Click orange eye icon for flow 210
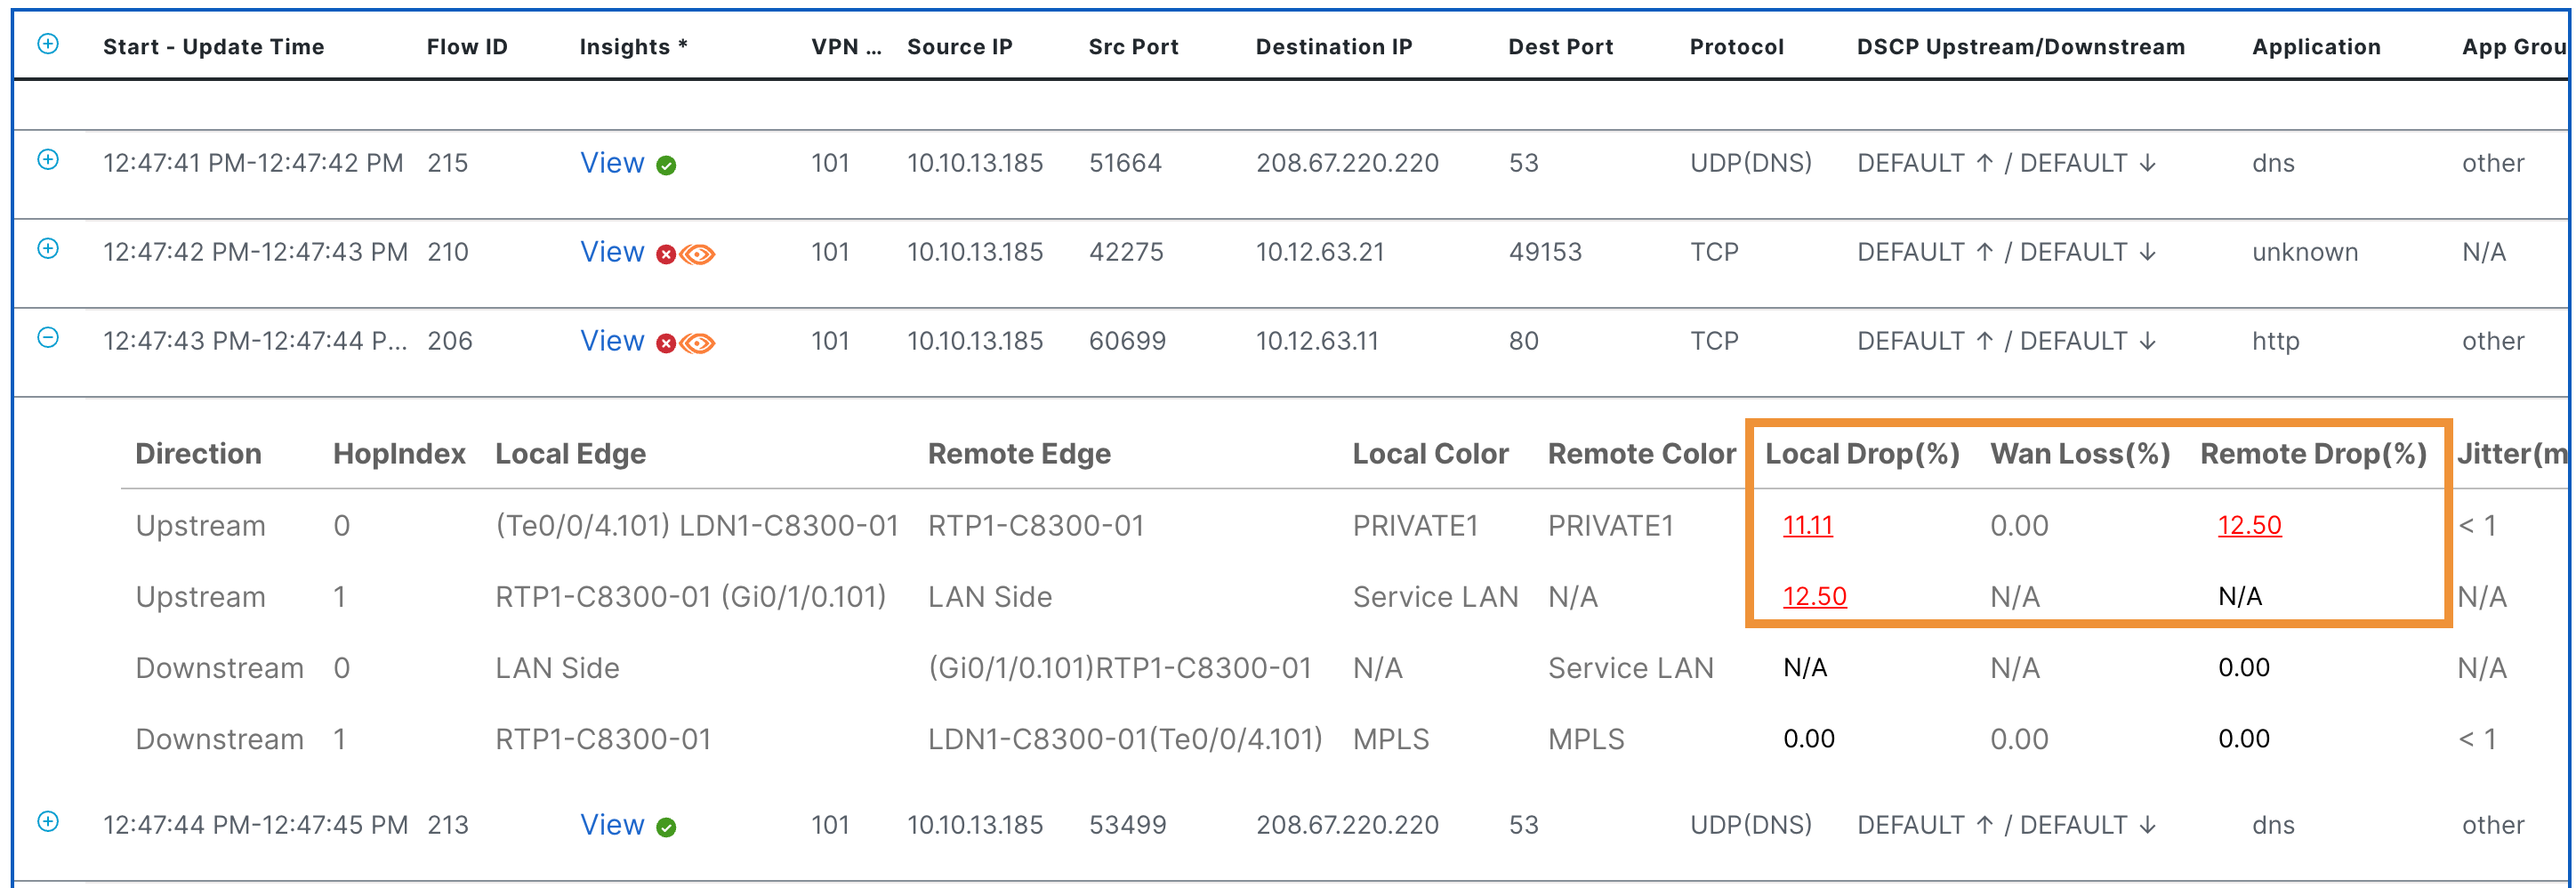This screenshot has width=2576, height=888. point(698,255)
